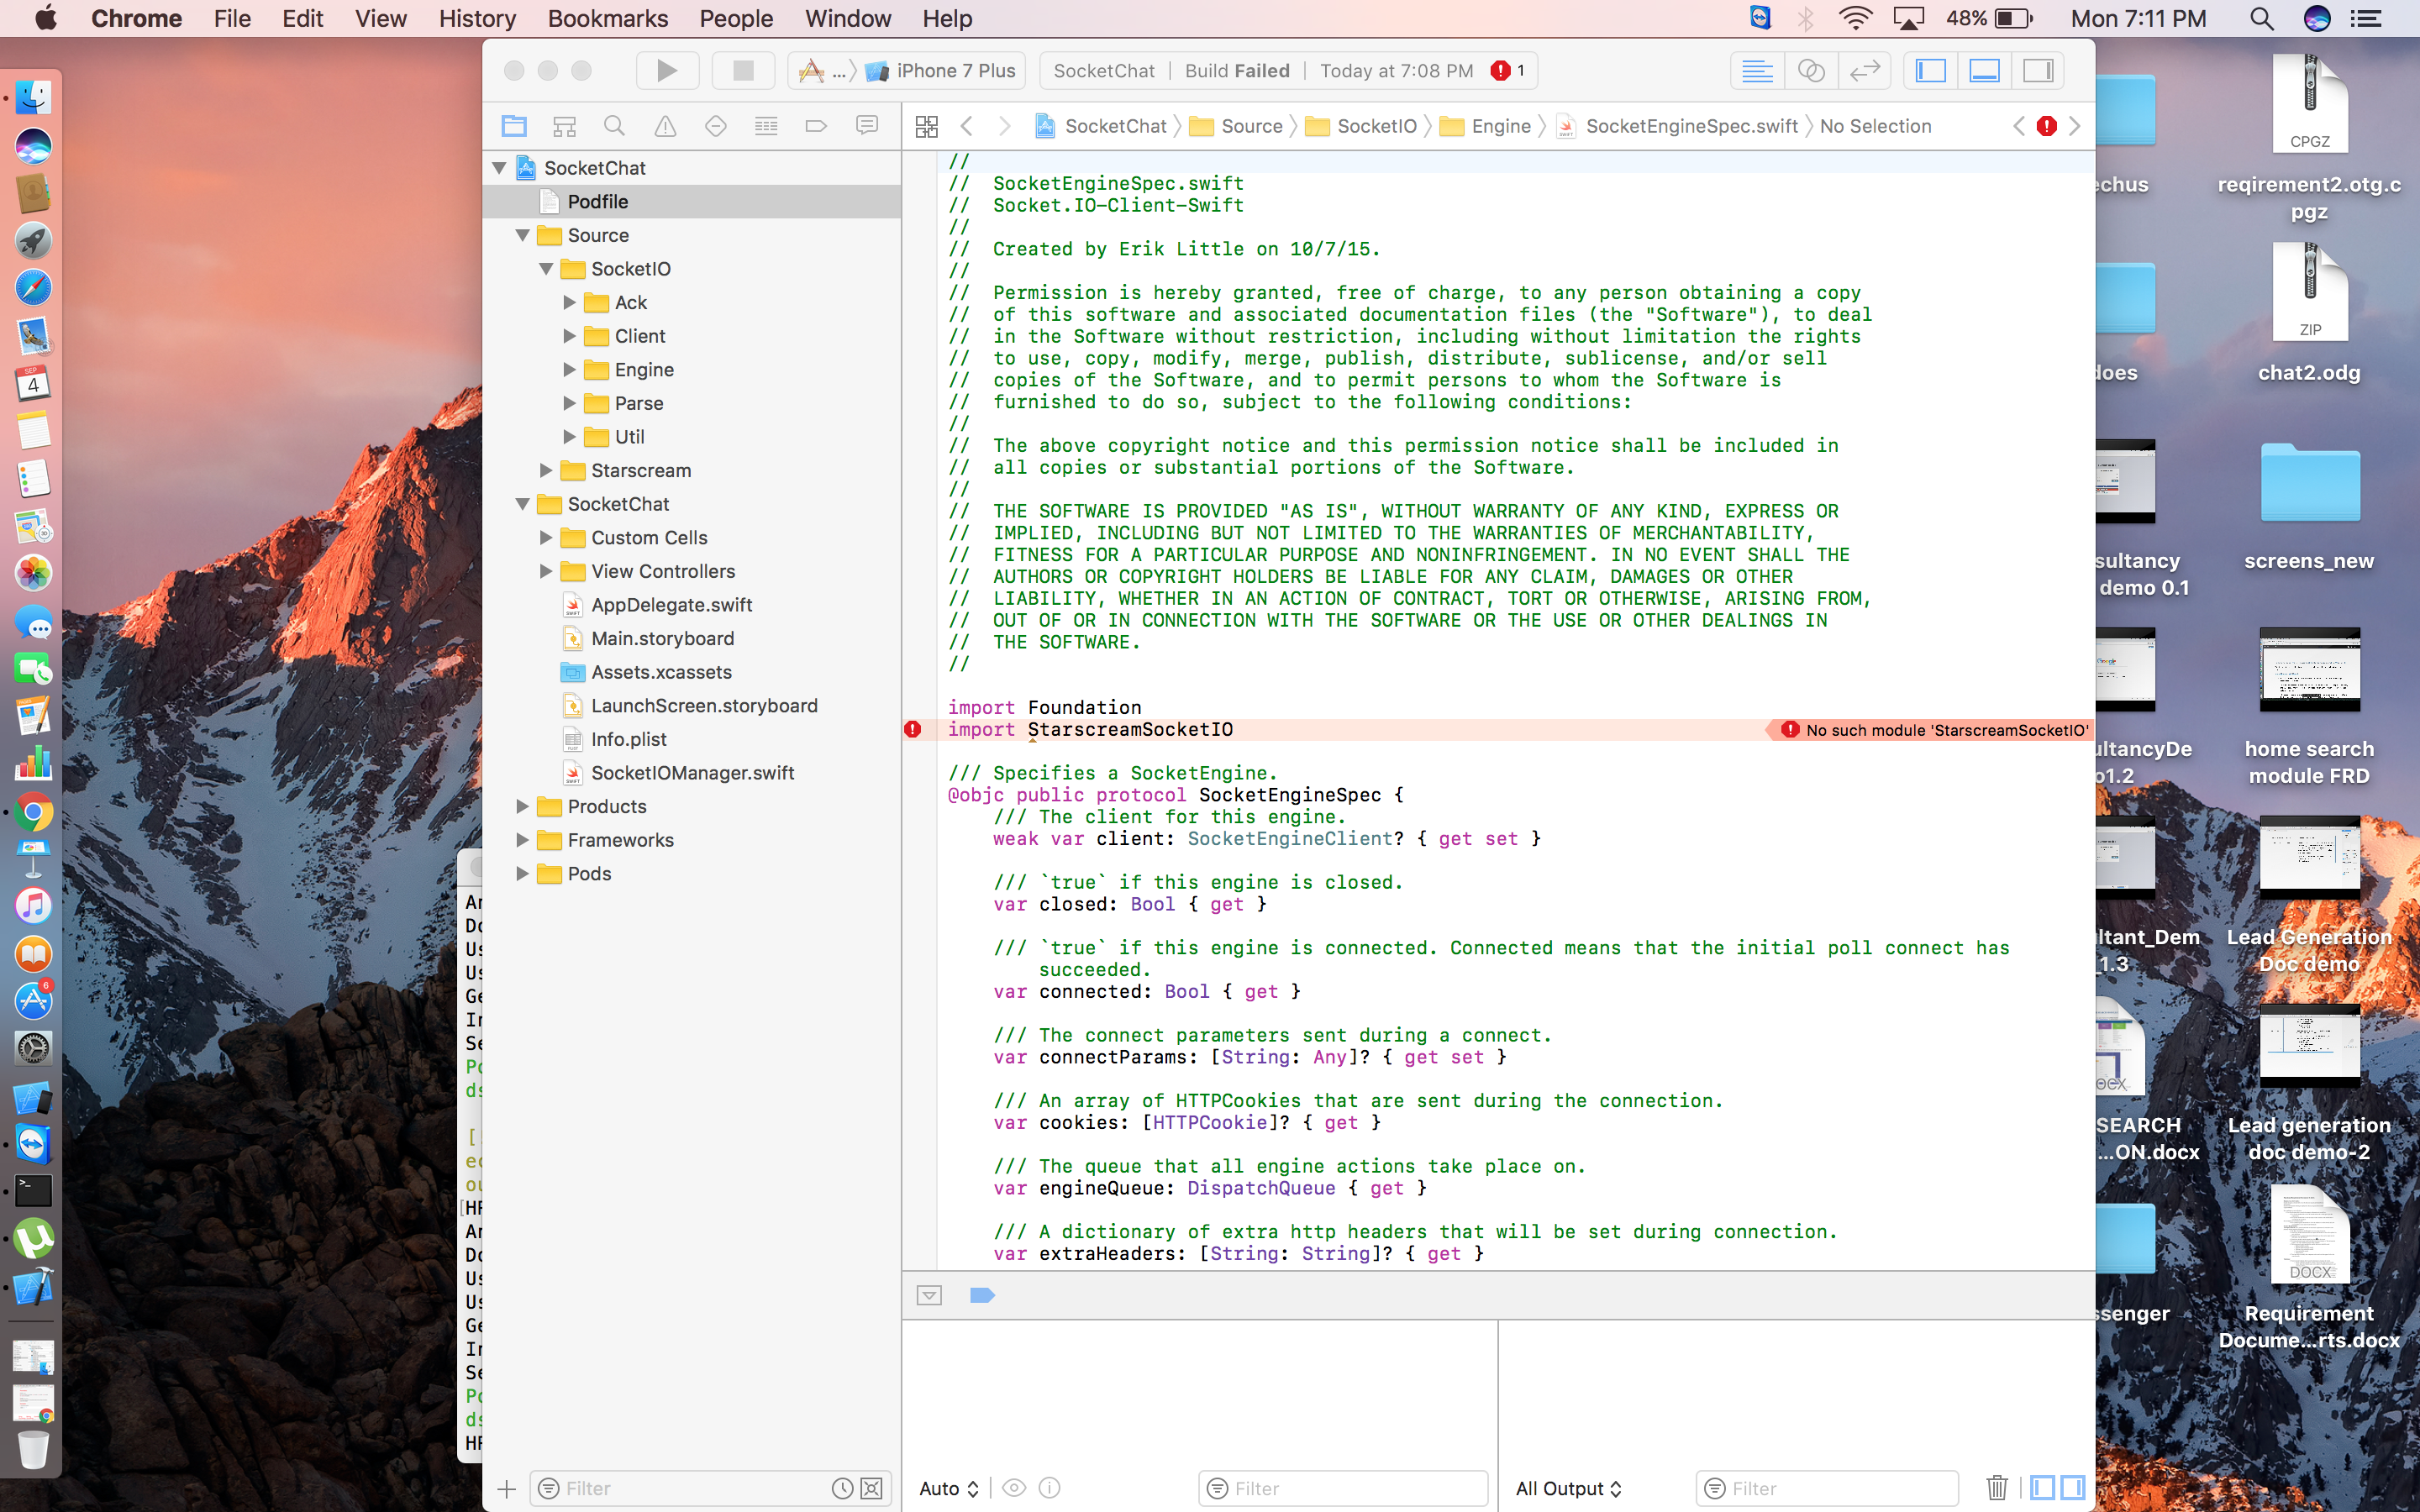Expand the Engine folder
The image size is (2420, 1512).
[569, 370]
